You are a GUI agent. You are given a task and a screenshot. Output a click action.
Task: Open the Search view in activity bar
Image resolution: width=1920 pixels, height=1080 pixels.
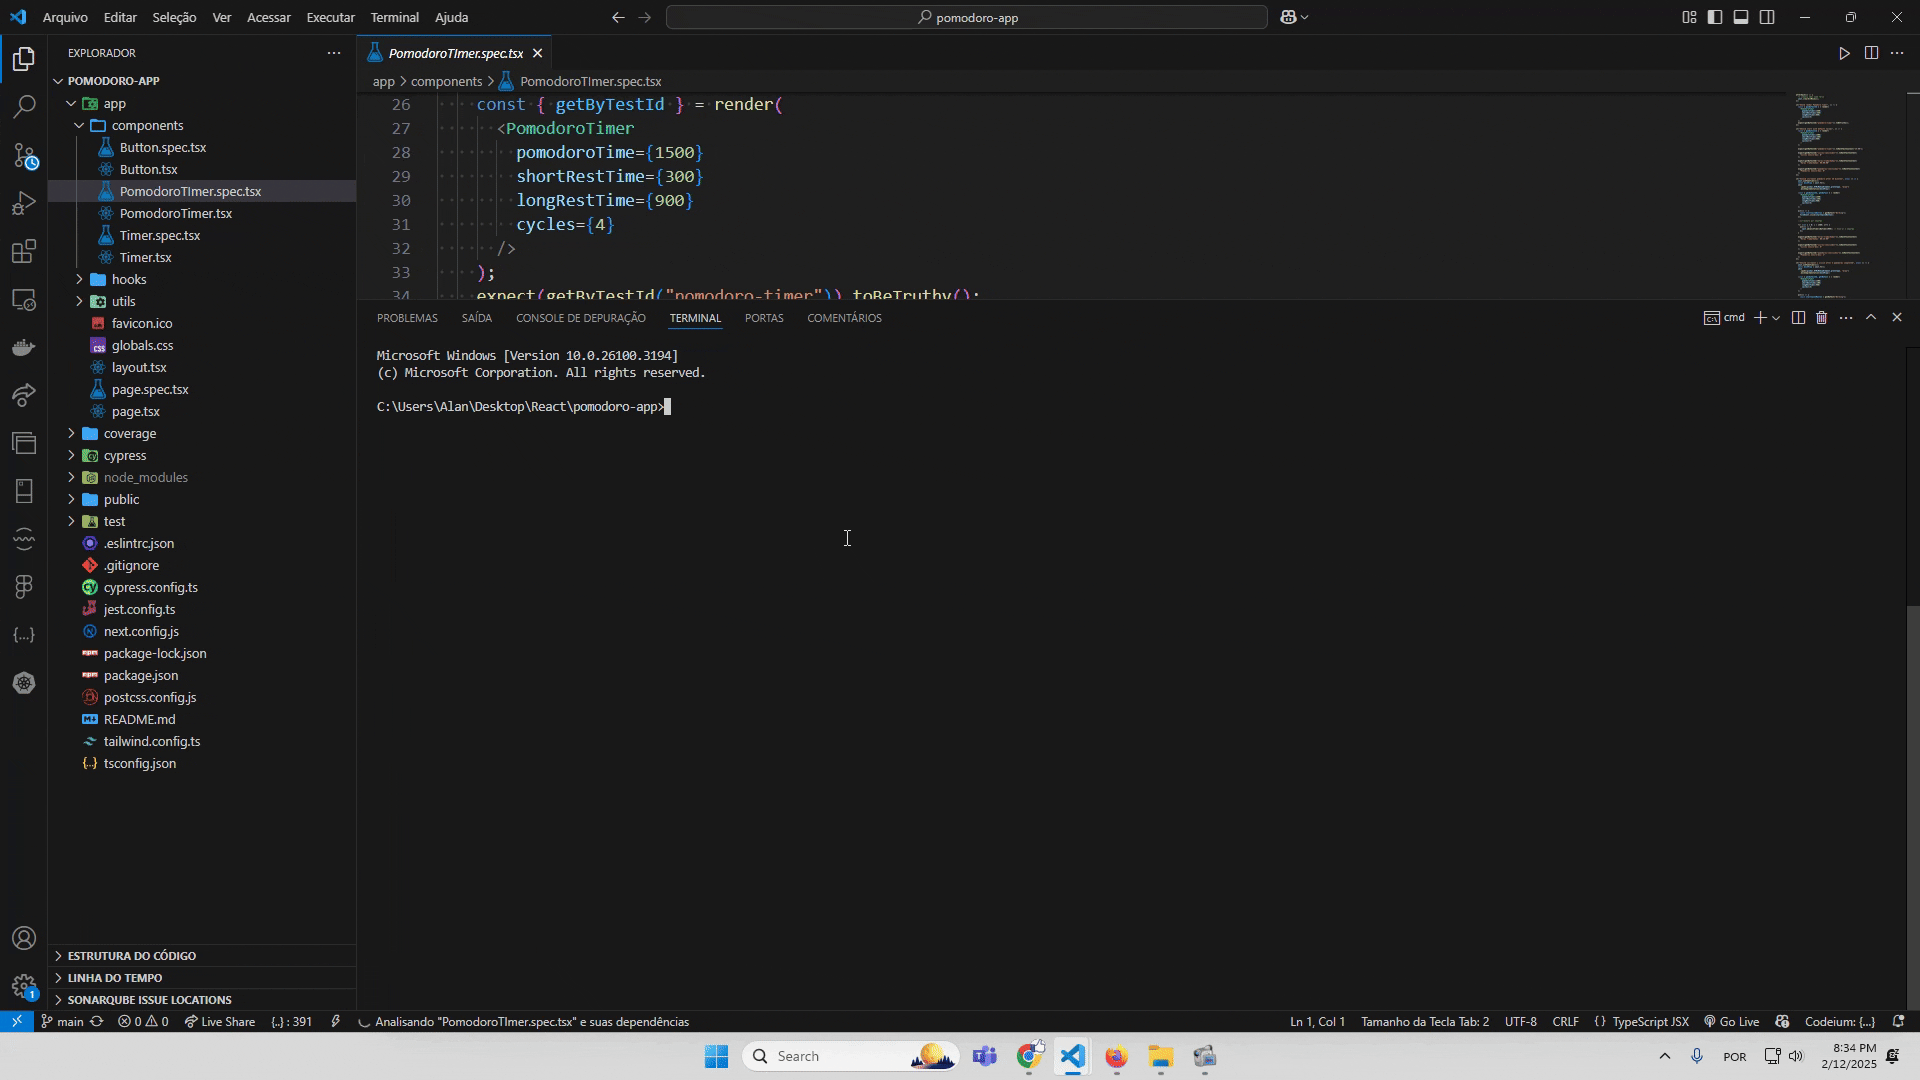(24, 107)
